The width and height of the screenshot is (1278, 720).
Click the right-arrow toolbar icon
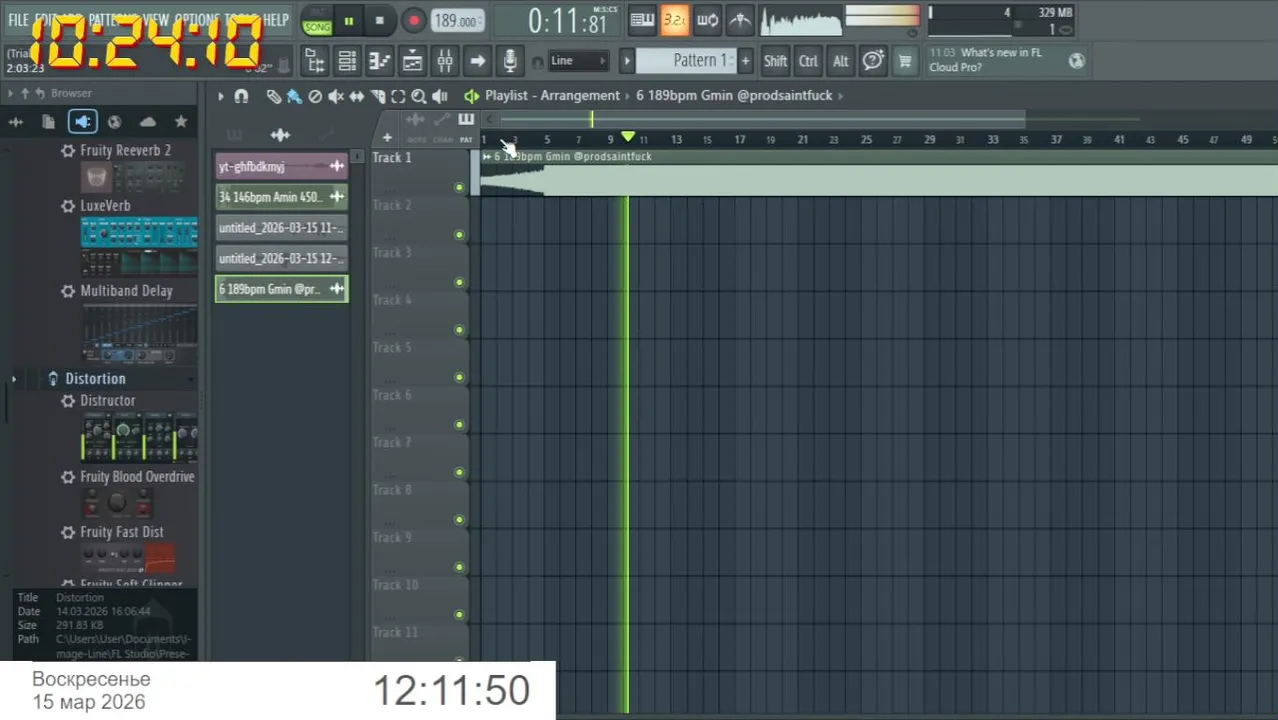click(477, 61)
